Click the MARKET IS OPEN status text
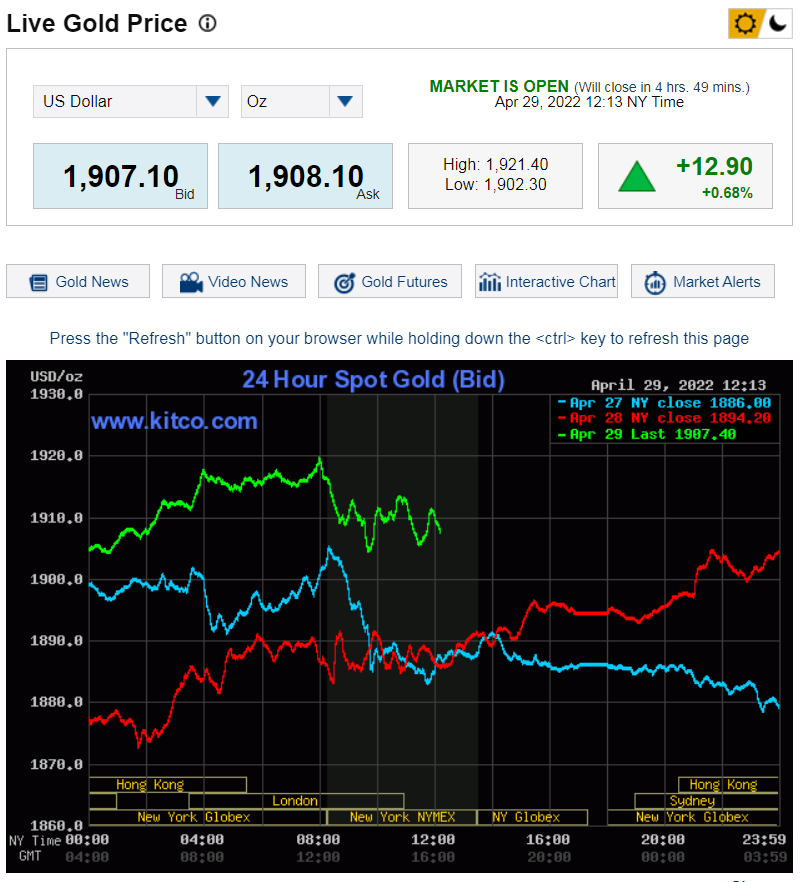The image size is (801, 882). pos(499,86)
